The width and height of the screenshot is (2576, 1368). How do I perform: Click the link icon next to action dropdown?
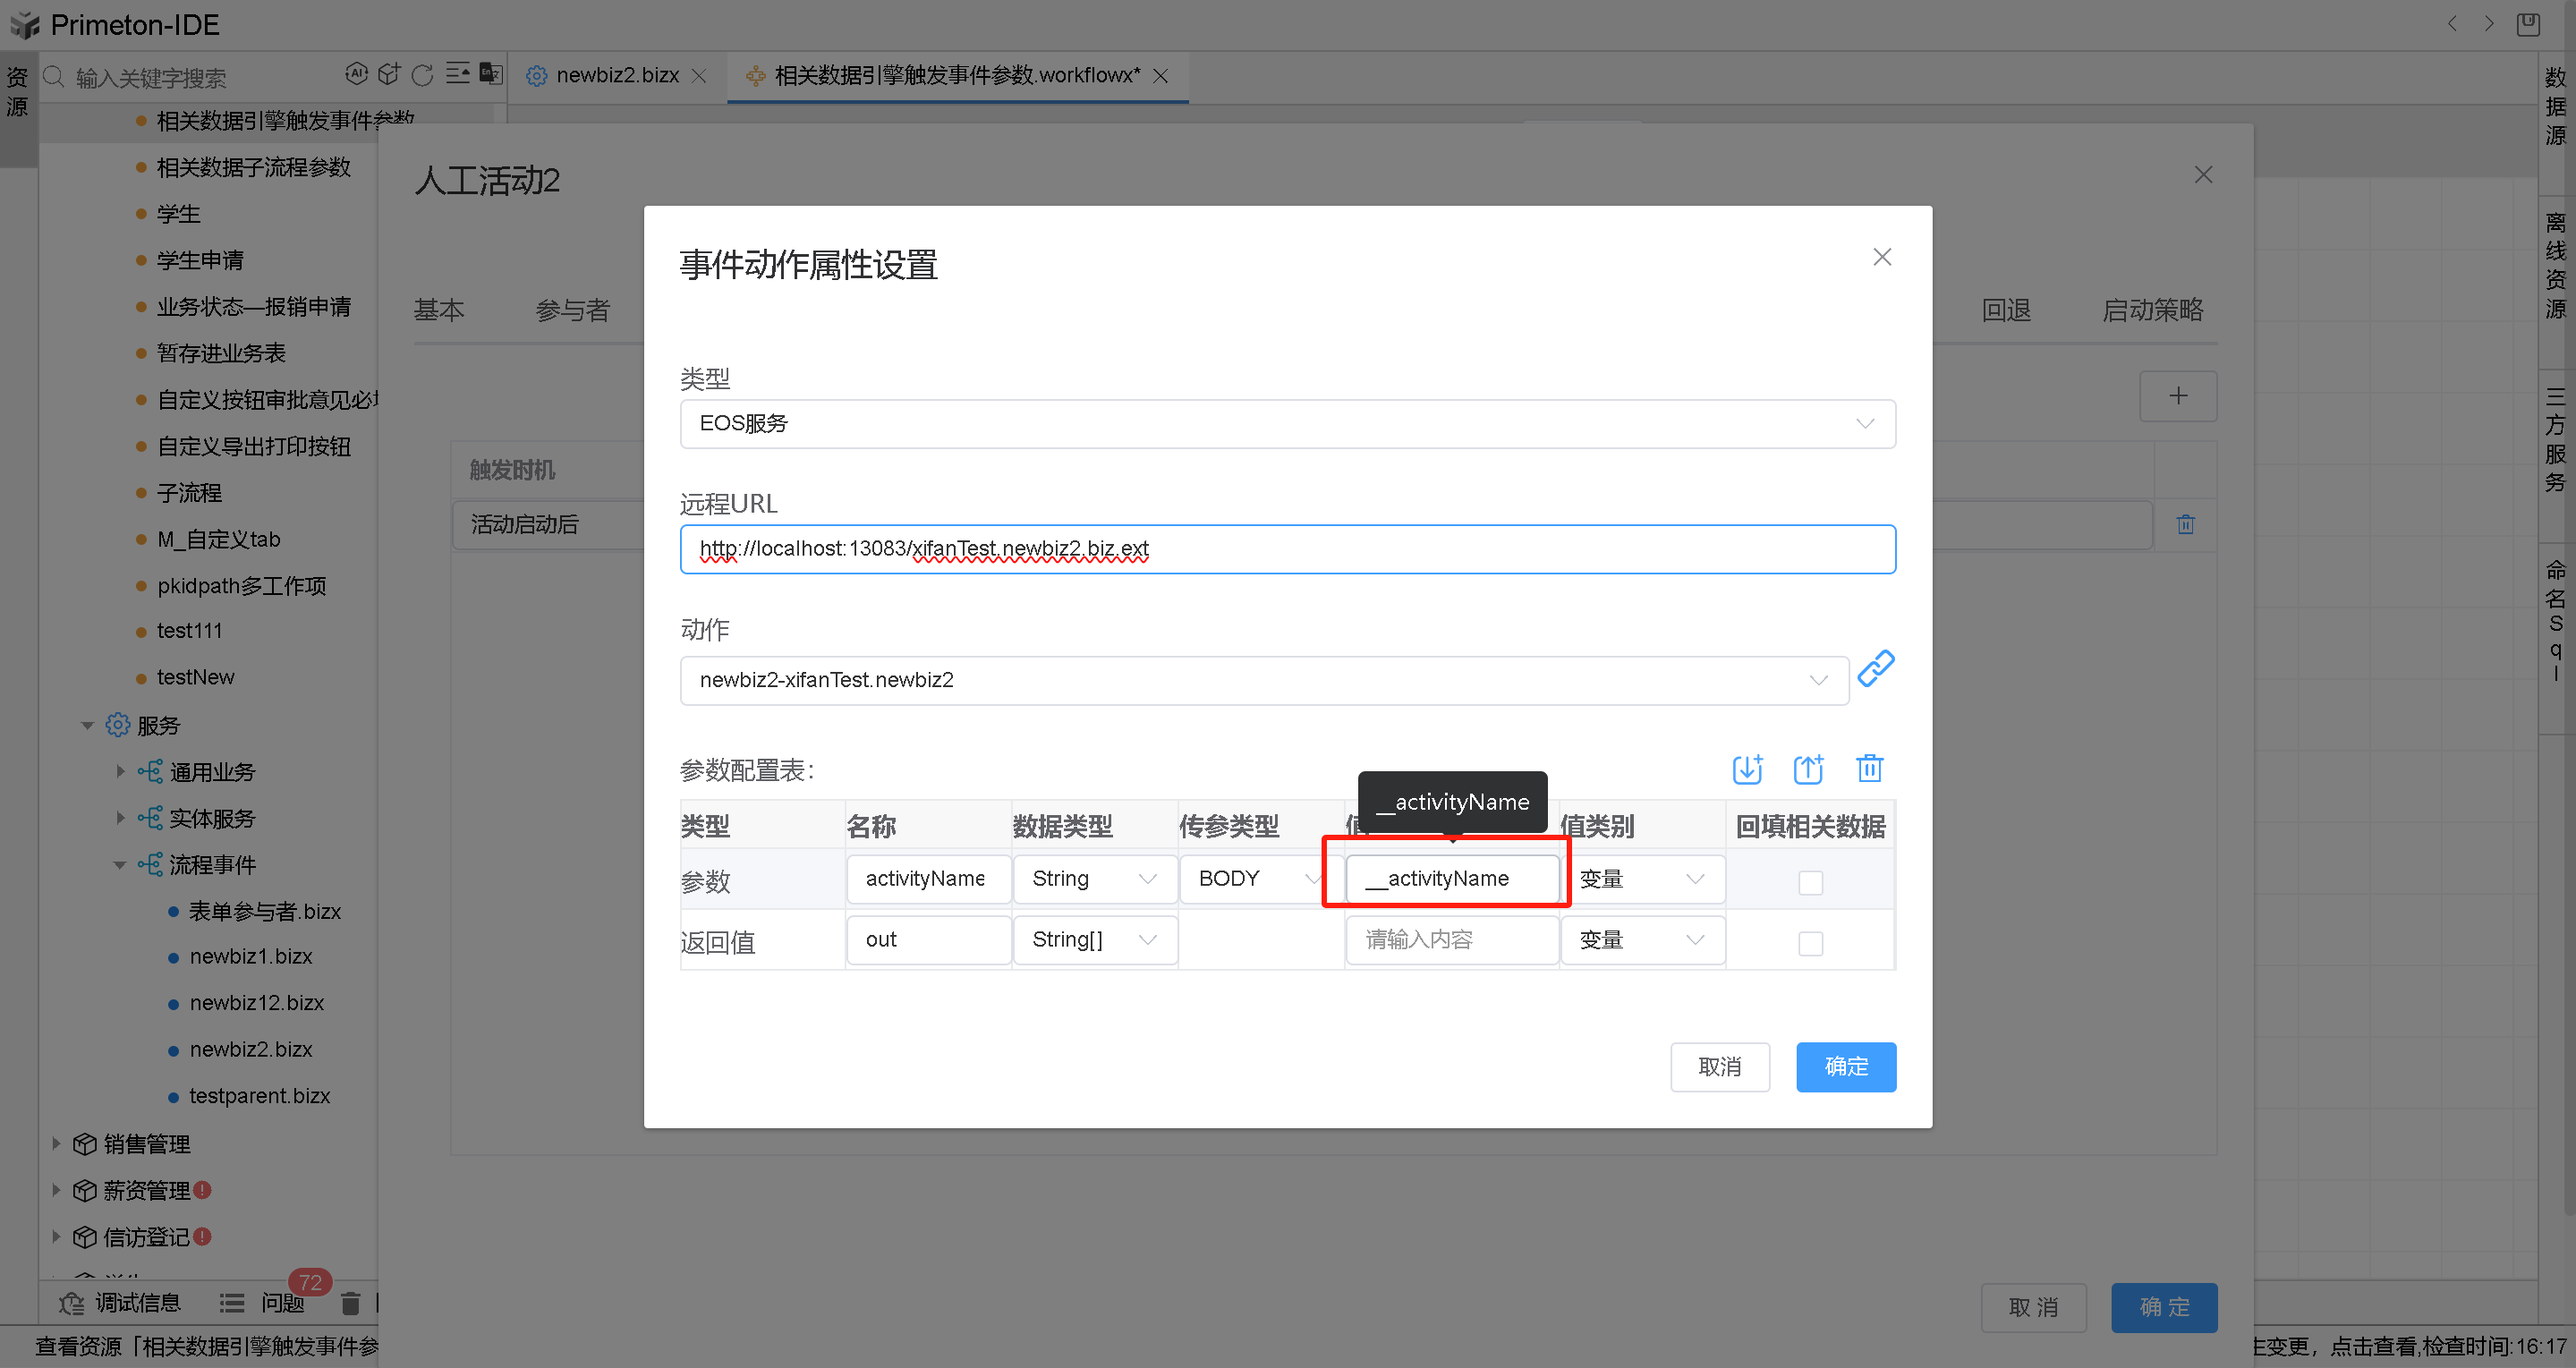coord(1875,669)
